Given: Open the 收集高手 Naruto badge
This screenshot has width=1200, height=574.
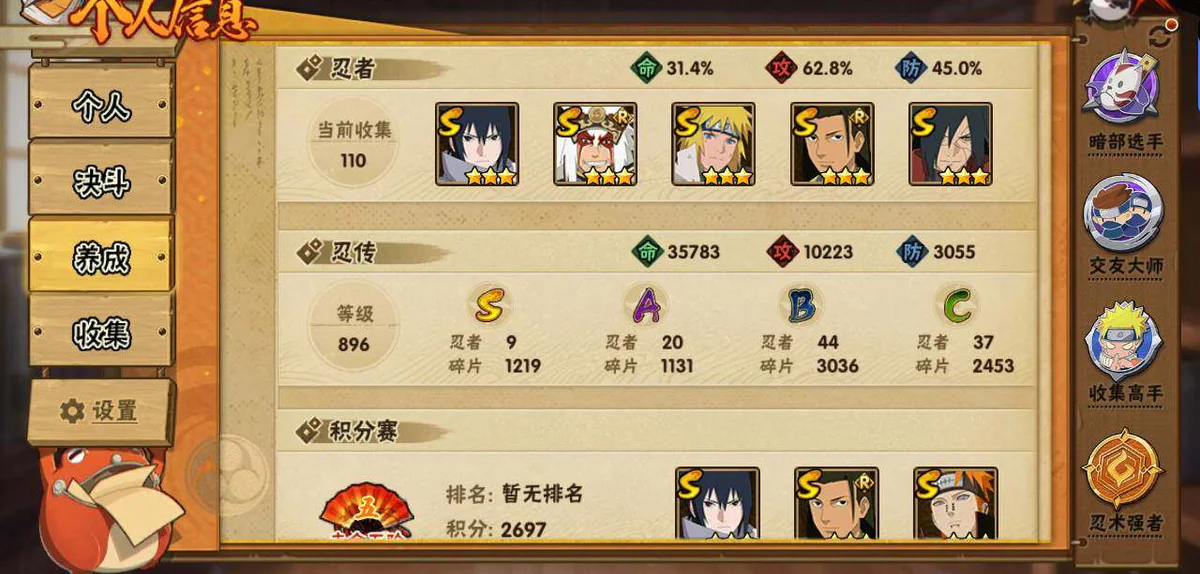Looking at the screenshot, I should (1125, 340).
